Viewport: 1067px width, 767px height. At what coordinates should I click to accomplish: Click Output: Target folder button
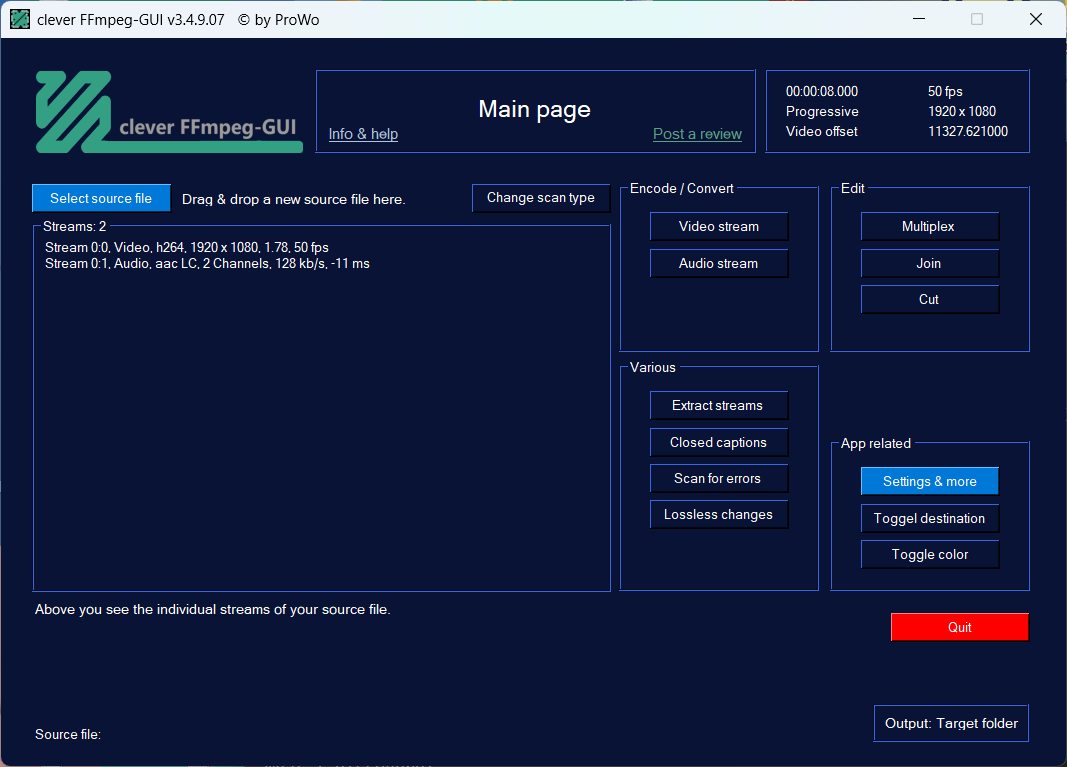click(951, 723)
